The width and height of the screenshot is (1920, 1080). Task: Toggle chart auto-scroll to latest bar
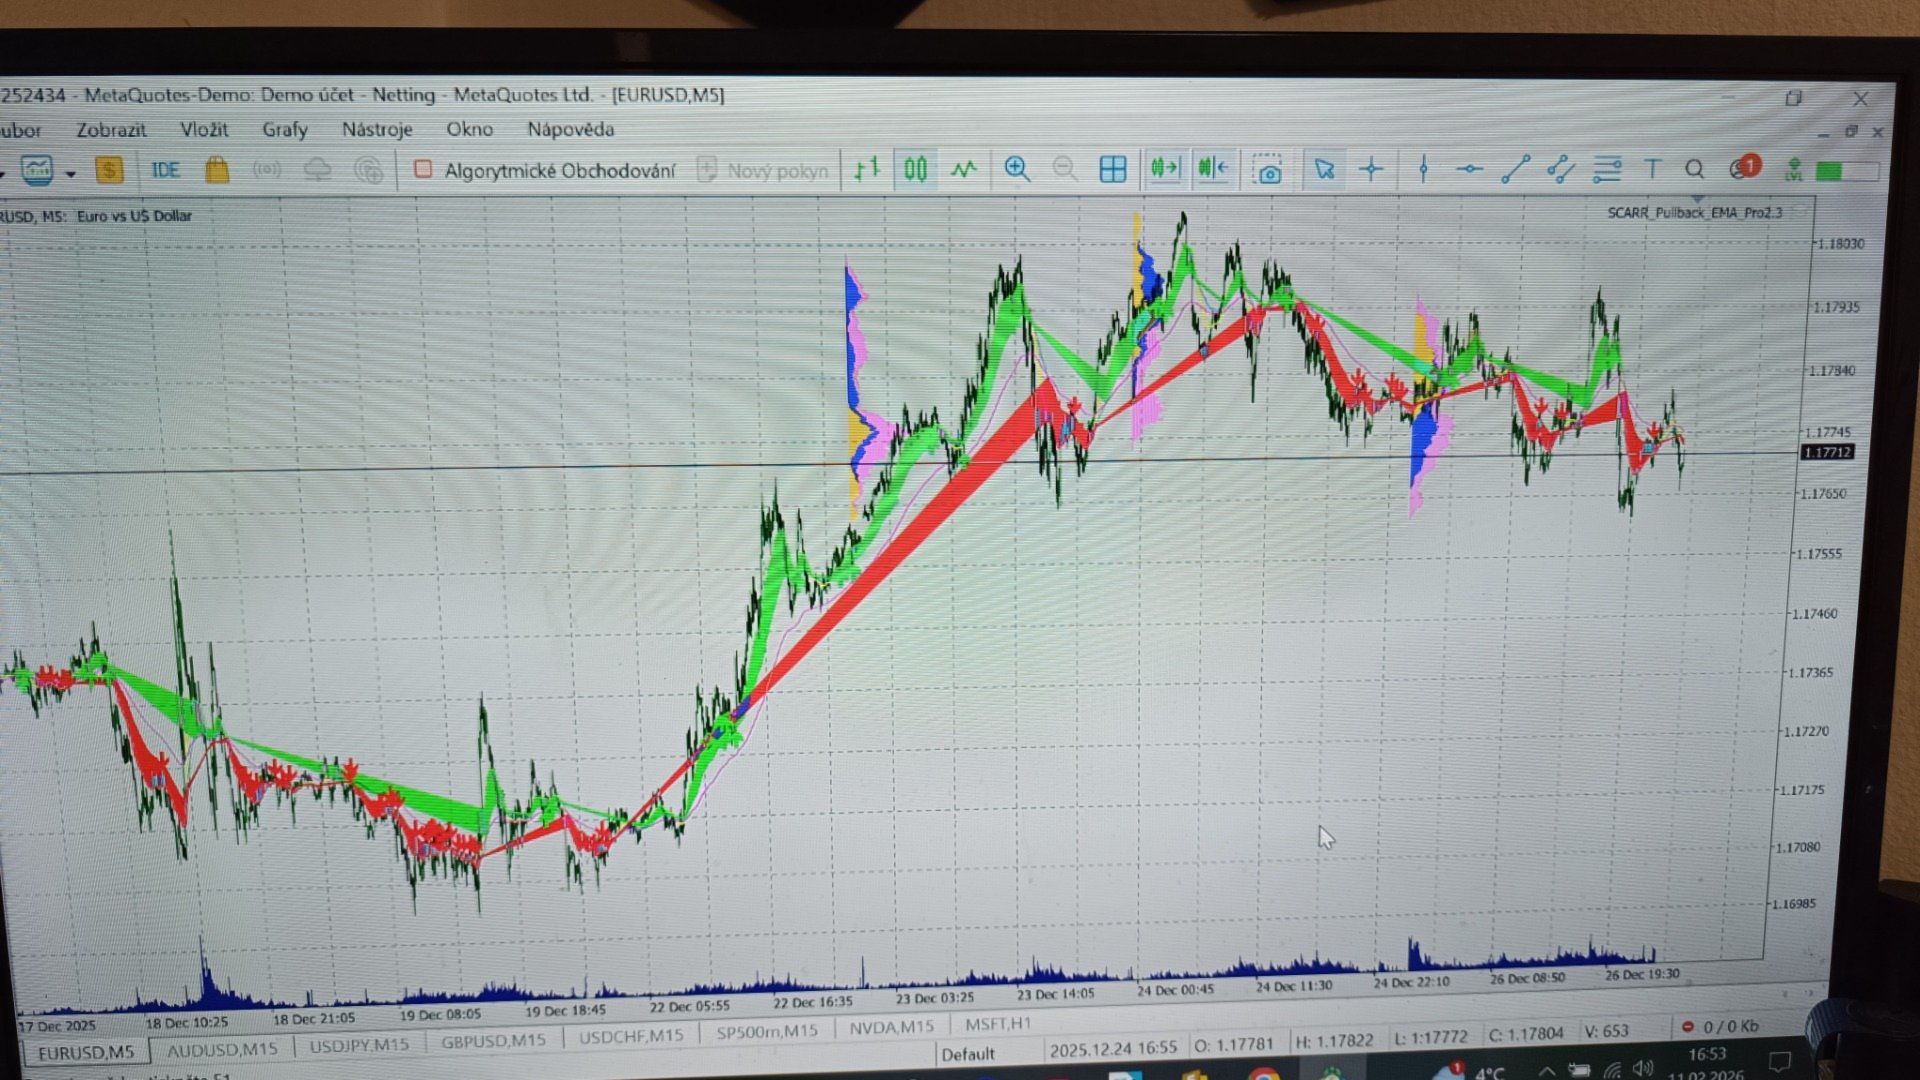(1164, 168)
